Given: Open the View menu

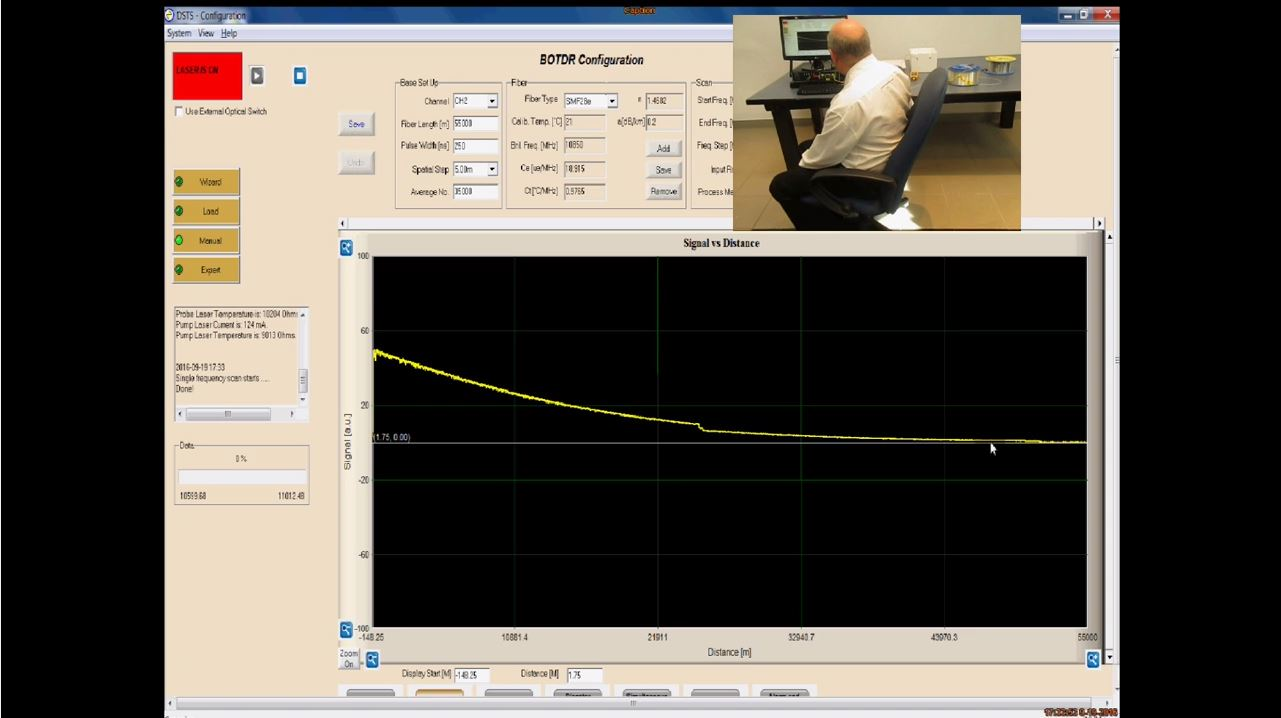Looking at the screenshot, I should 206,33.
